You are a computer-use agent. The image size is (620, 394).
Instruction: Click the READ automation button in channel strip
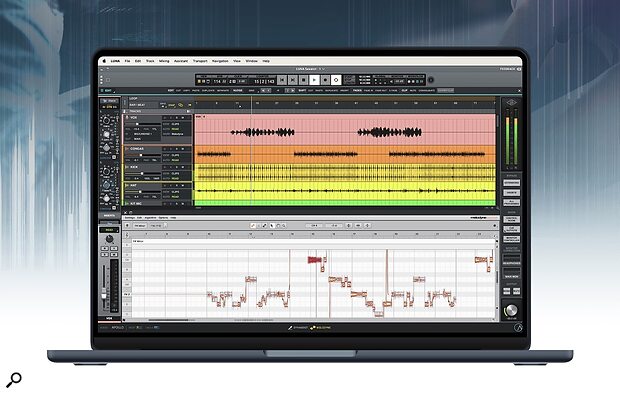coord(109,229)
